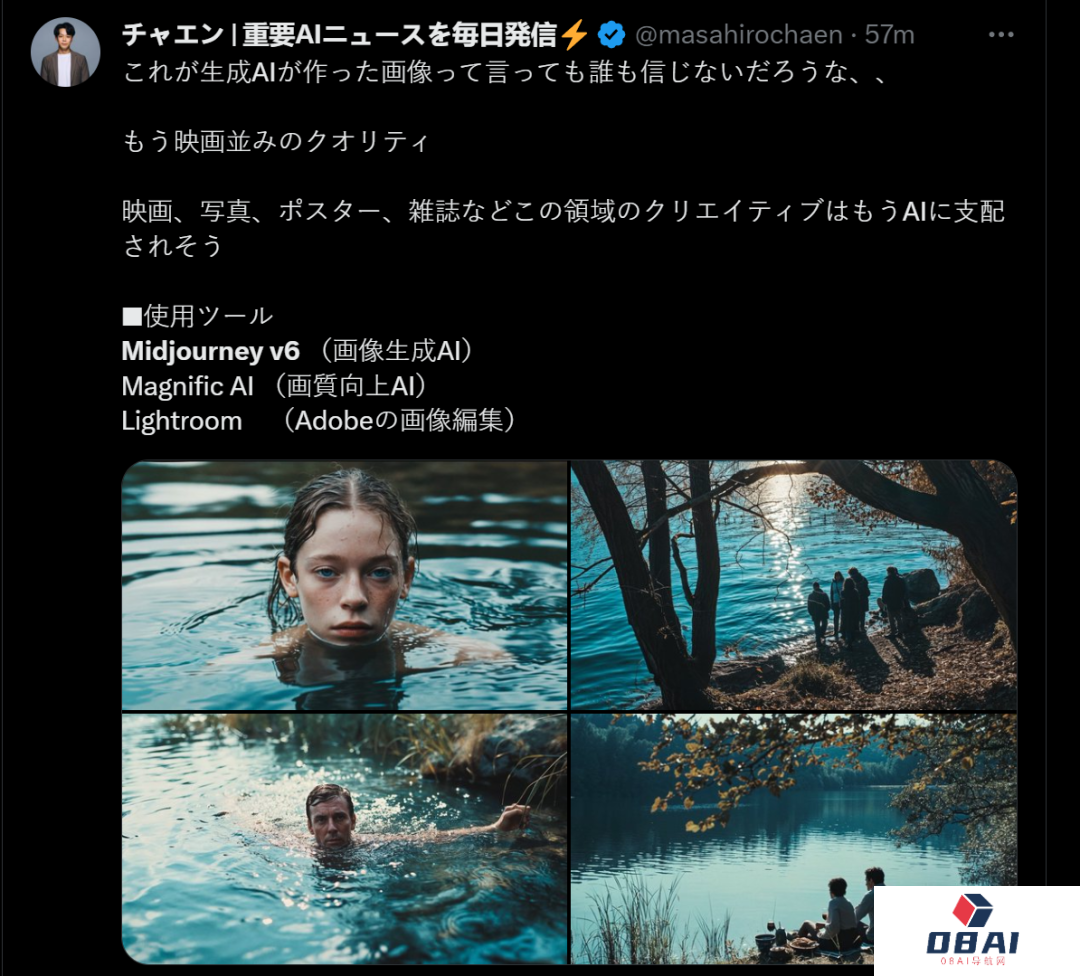
Task: Click the 使用ツール heading text
Action: click(x=209, y=316)
